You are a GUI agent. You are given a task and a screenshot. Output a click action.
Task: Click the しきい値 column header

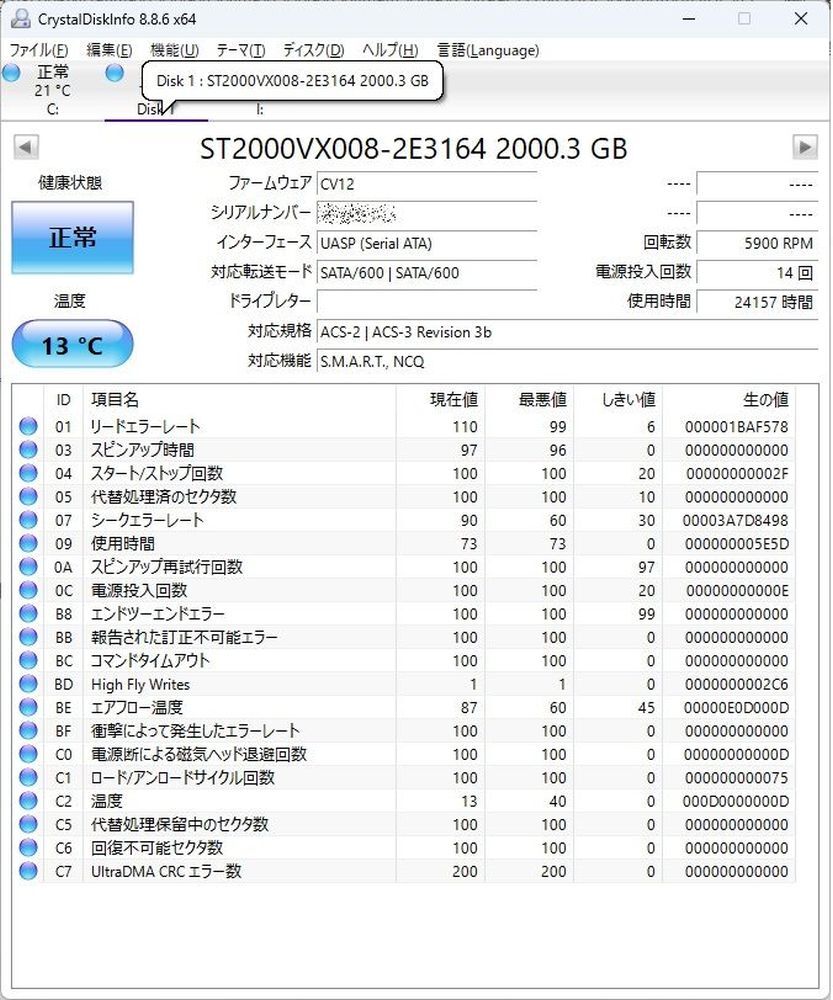coord(617,399)
